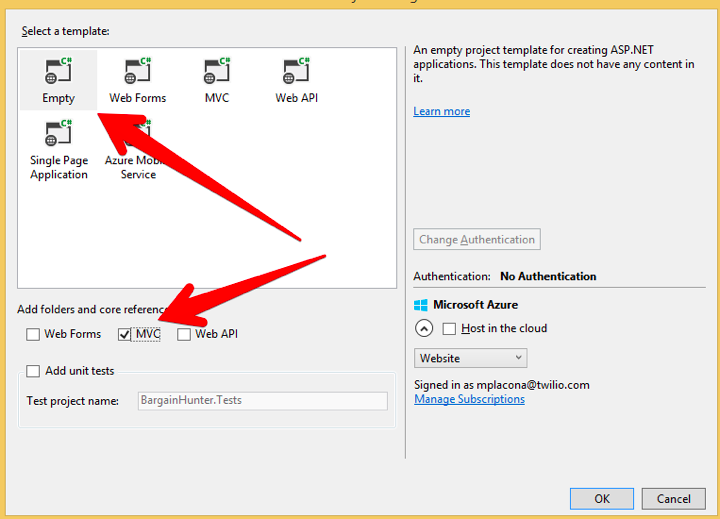720x519 pixels.
Task: Click the Microsoft Azure Windows logo
Action: click(421, 305)
